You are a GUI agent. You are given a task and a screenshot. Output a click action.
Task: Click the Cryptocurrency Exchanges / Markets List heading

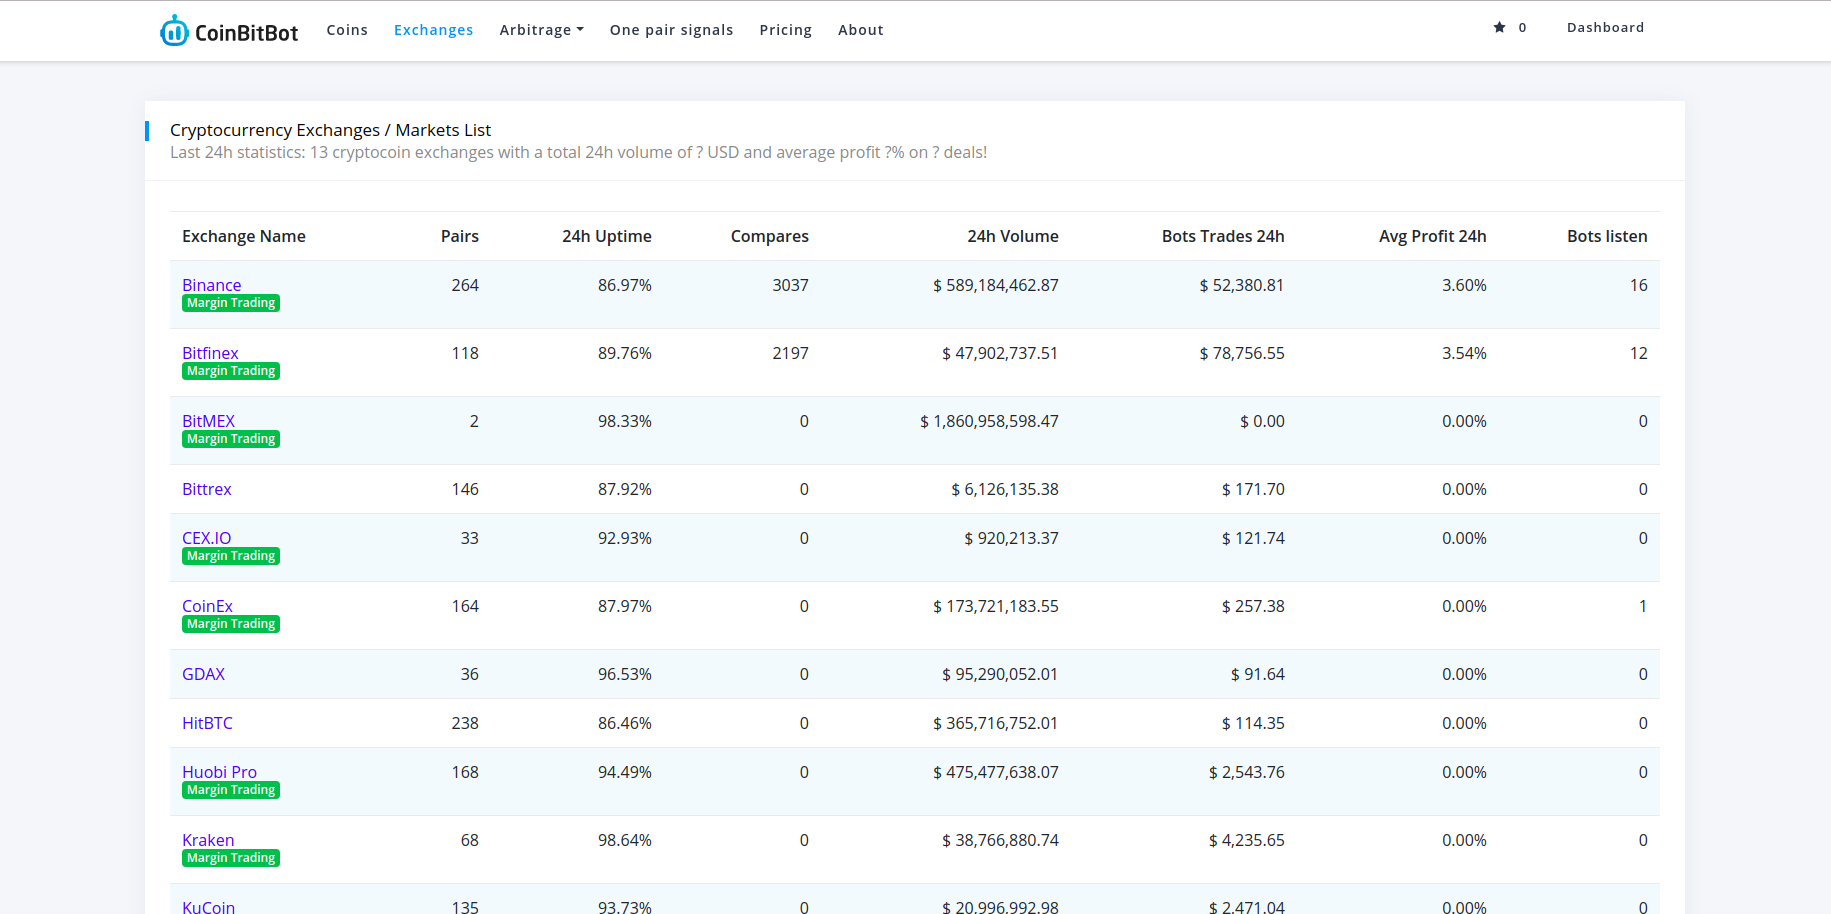330,130
